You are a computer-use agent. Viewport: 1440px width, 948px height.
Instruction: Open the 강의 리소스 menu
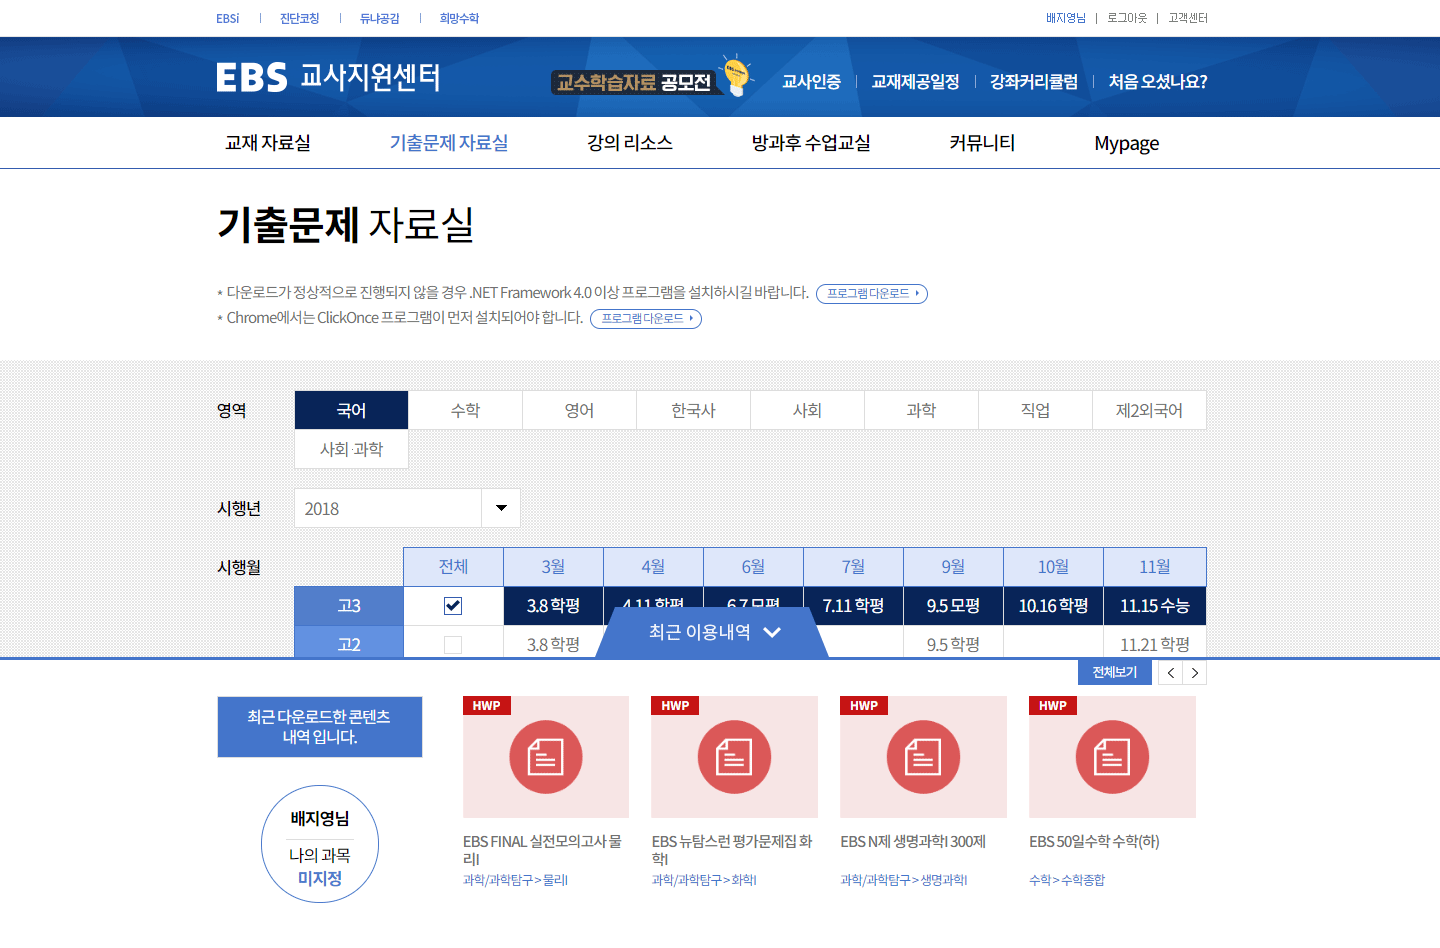coord(630,143)
